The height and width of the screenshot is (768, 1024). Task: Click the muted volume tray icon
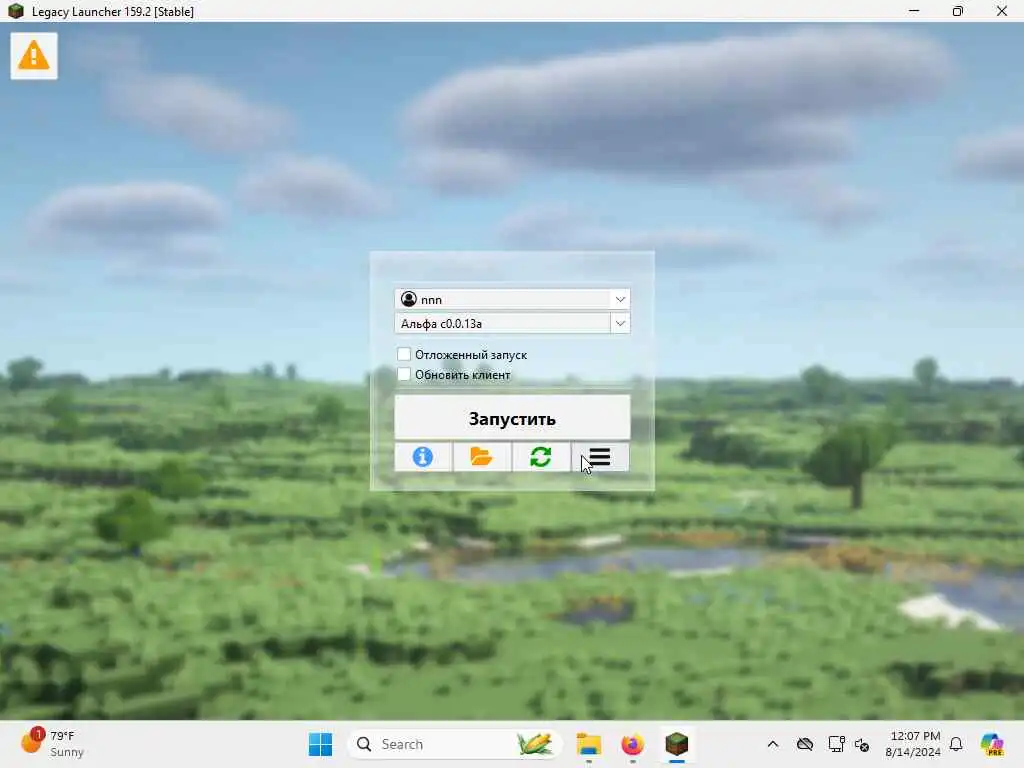point(862,744)
